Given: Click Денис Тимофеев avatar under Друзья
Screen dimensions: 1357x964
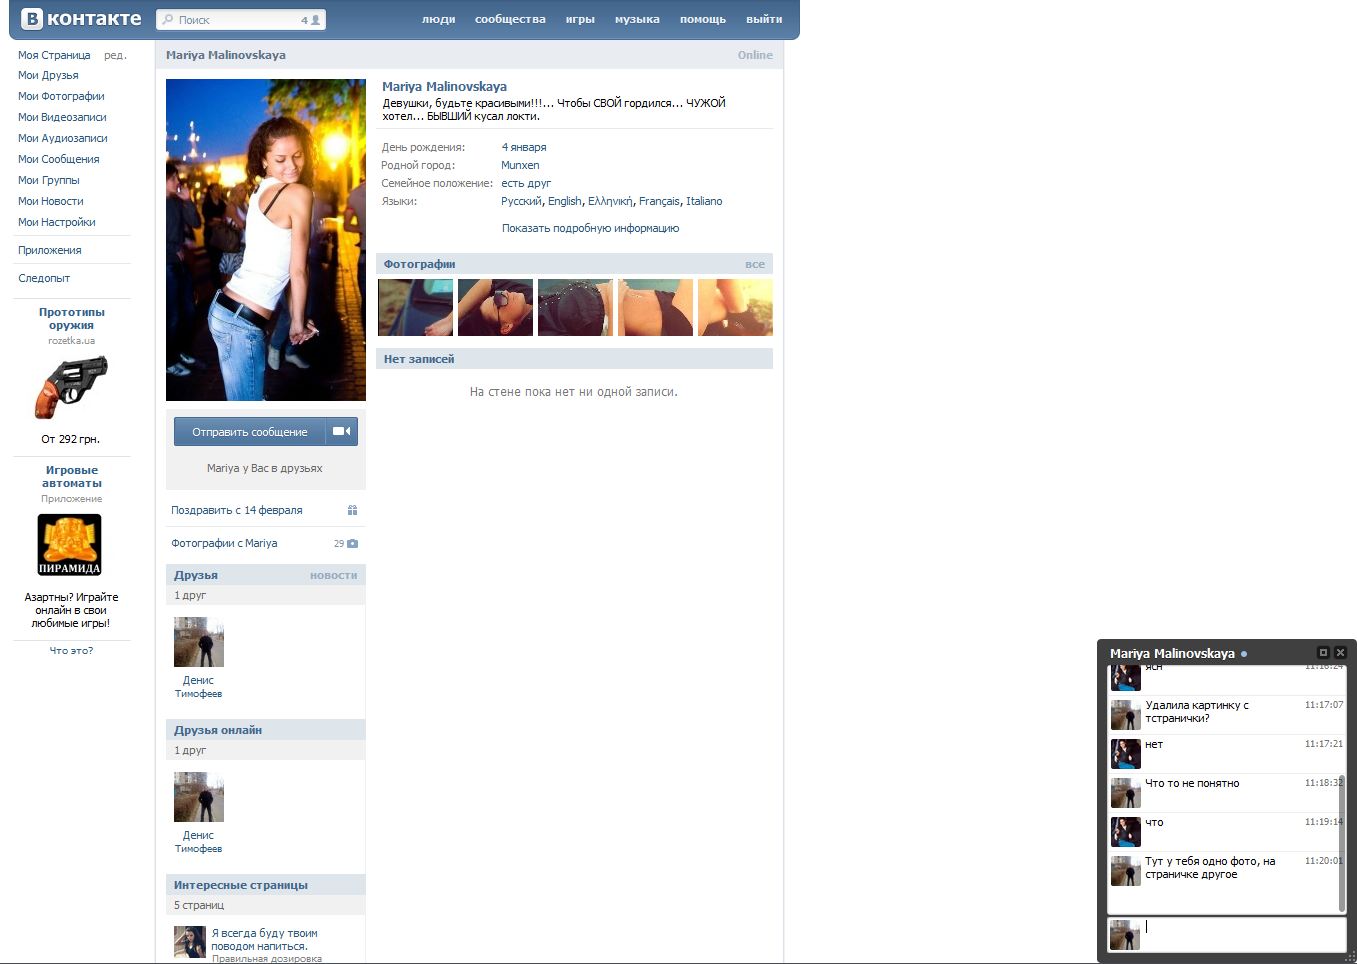Looking at the screenshot, I should pos(199,642).
